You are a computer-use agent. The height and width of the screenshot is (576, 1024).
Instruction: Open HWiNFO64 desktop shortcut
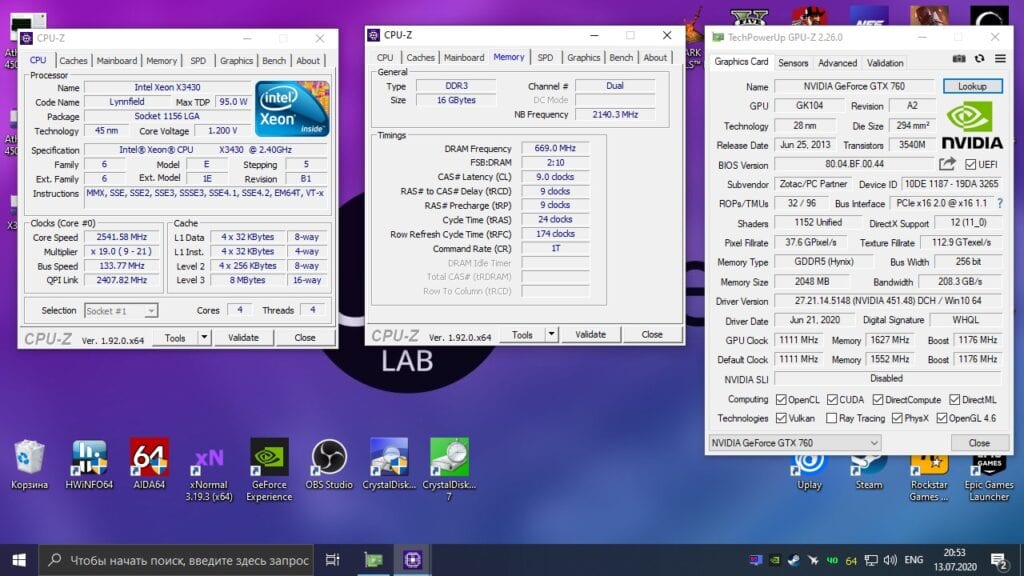coord(89,464)
